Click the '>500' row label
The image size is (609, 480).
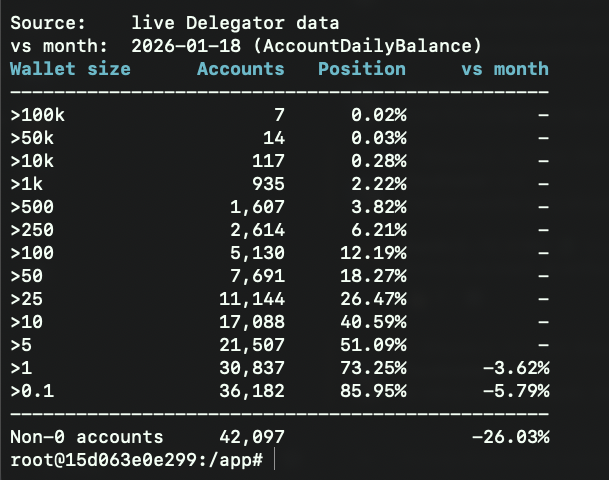click(32, 207)
